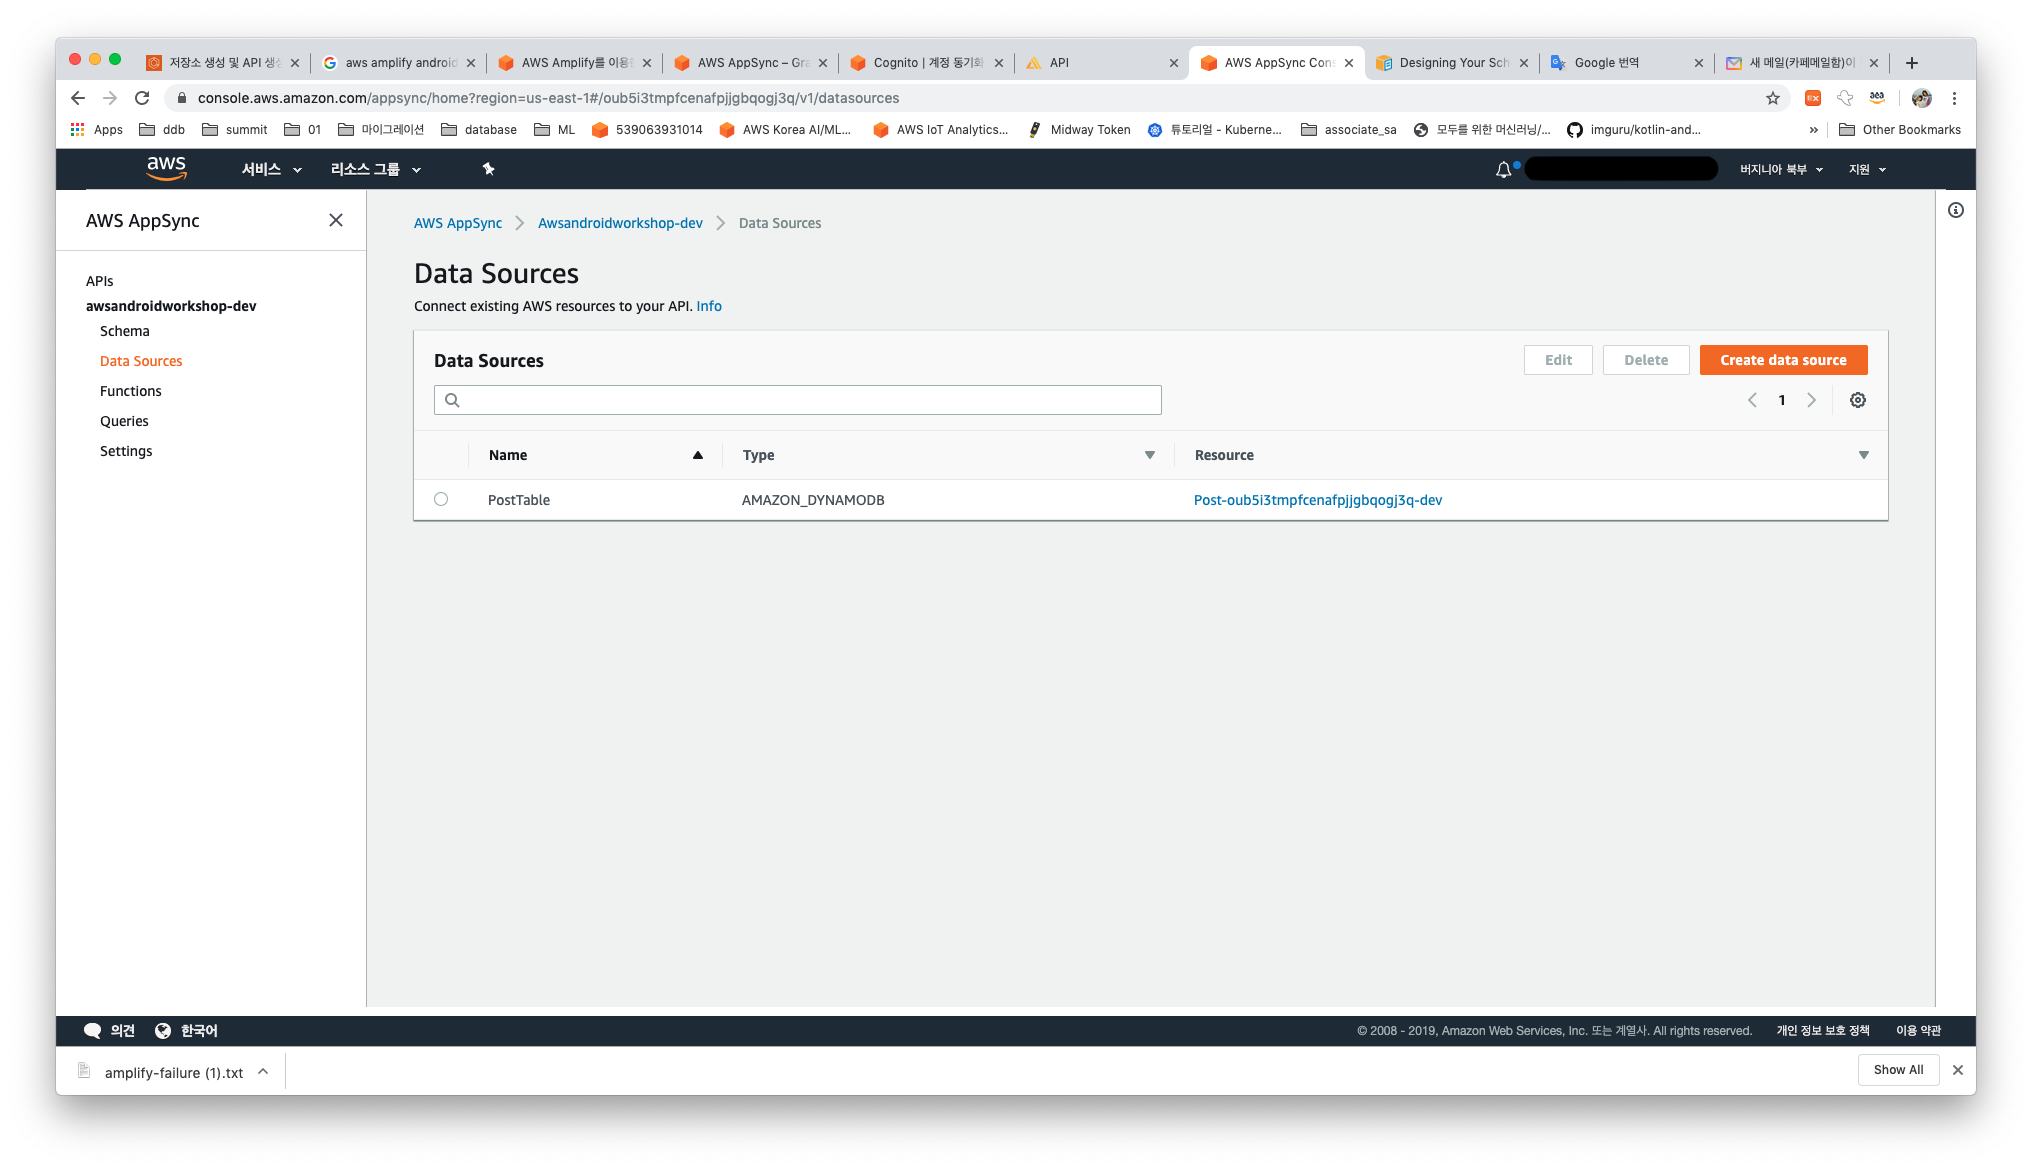Open Post-oub5i3tmpfcenafpjjgbqogj3q-dev resource link
Image resolution: width=2032 pixels, height=1169 pixels.
click(x=1318, y=500)
